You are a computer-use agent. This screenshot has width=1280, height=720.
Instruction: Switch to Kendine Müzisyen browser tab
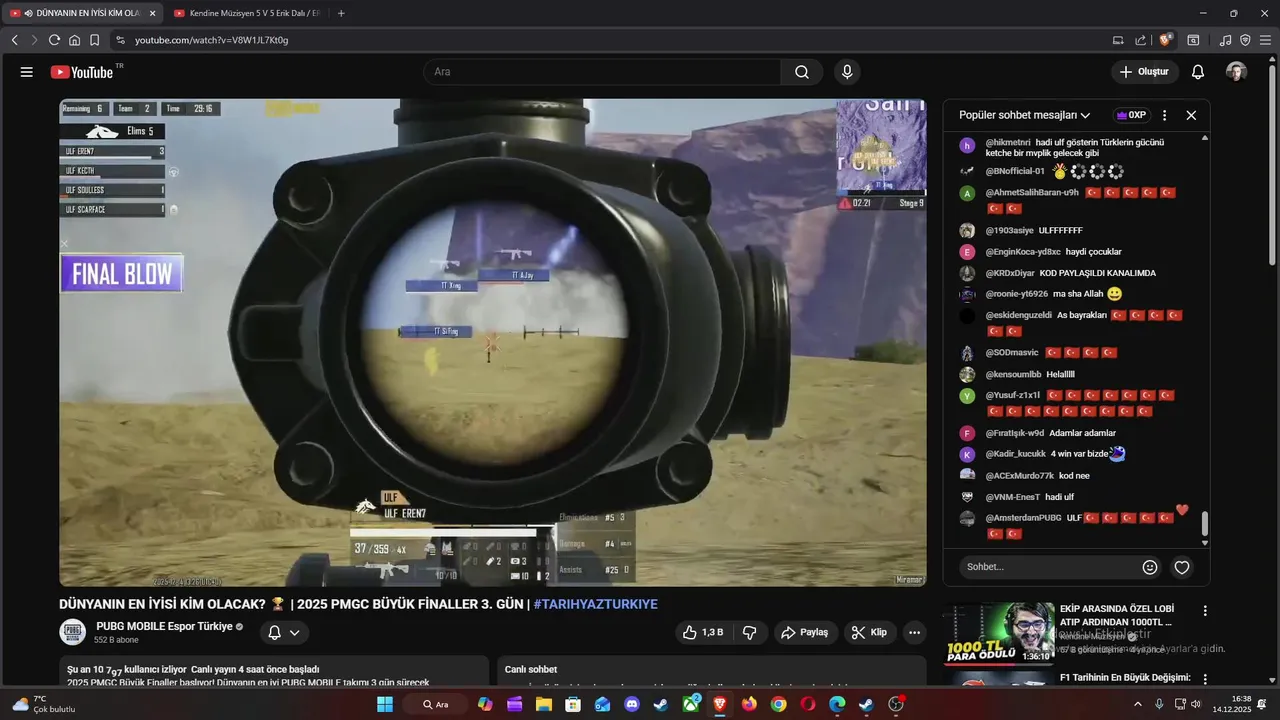pyautogui.click(x=246, y=13)
